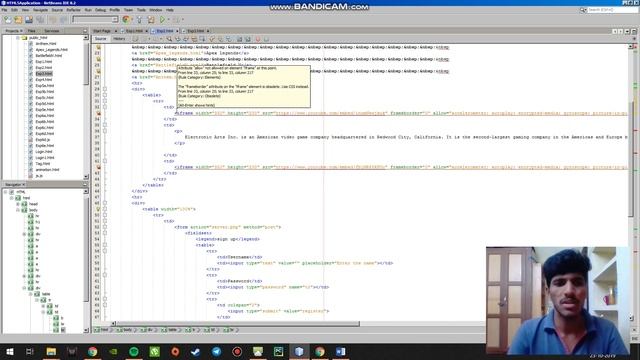Screen dimensions: 640x360
Task: Click the Clean and Build Project icon
Action: click(x=151, y=19)
